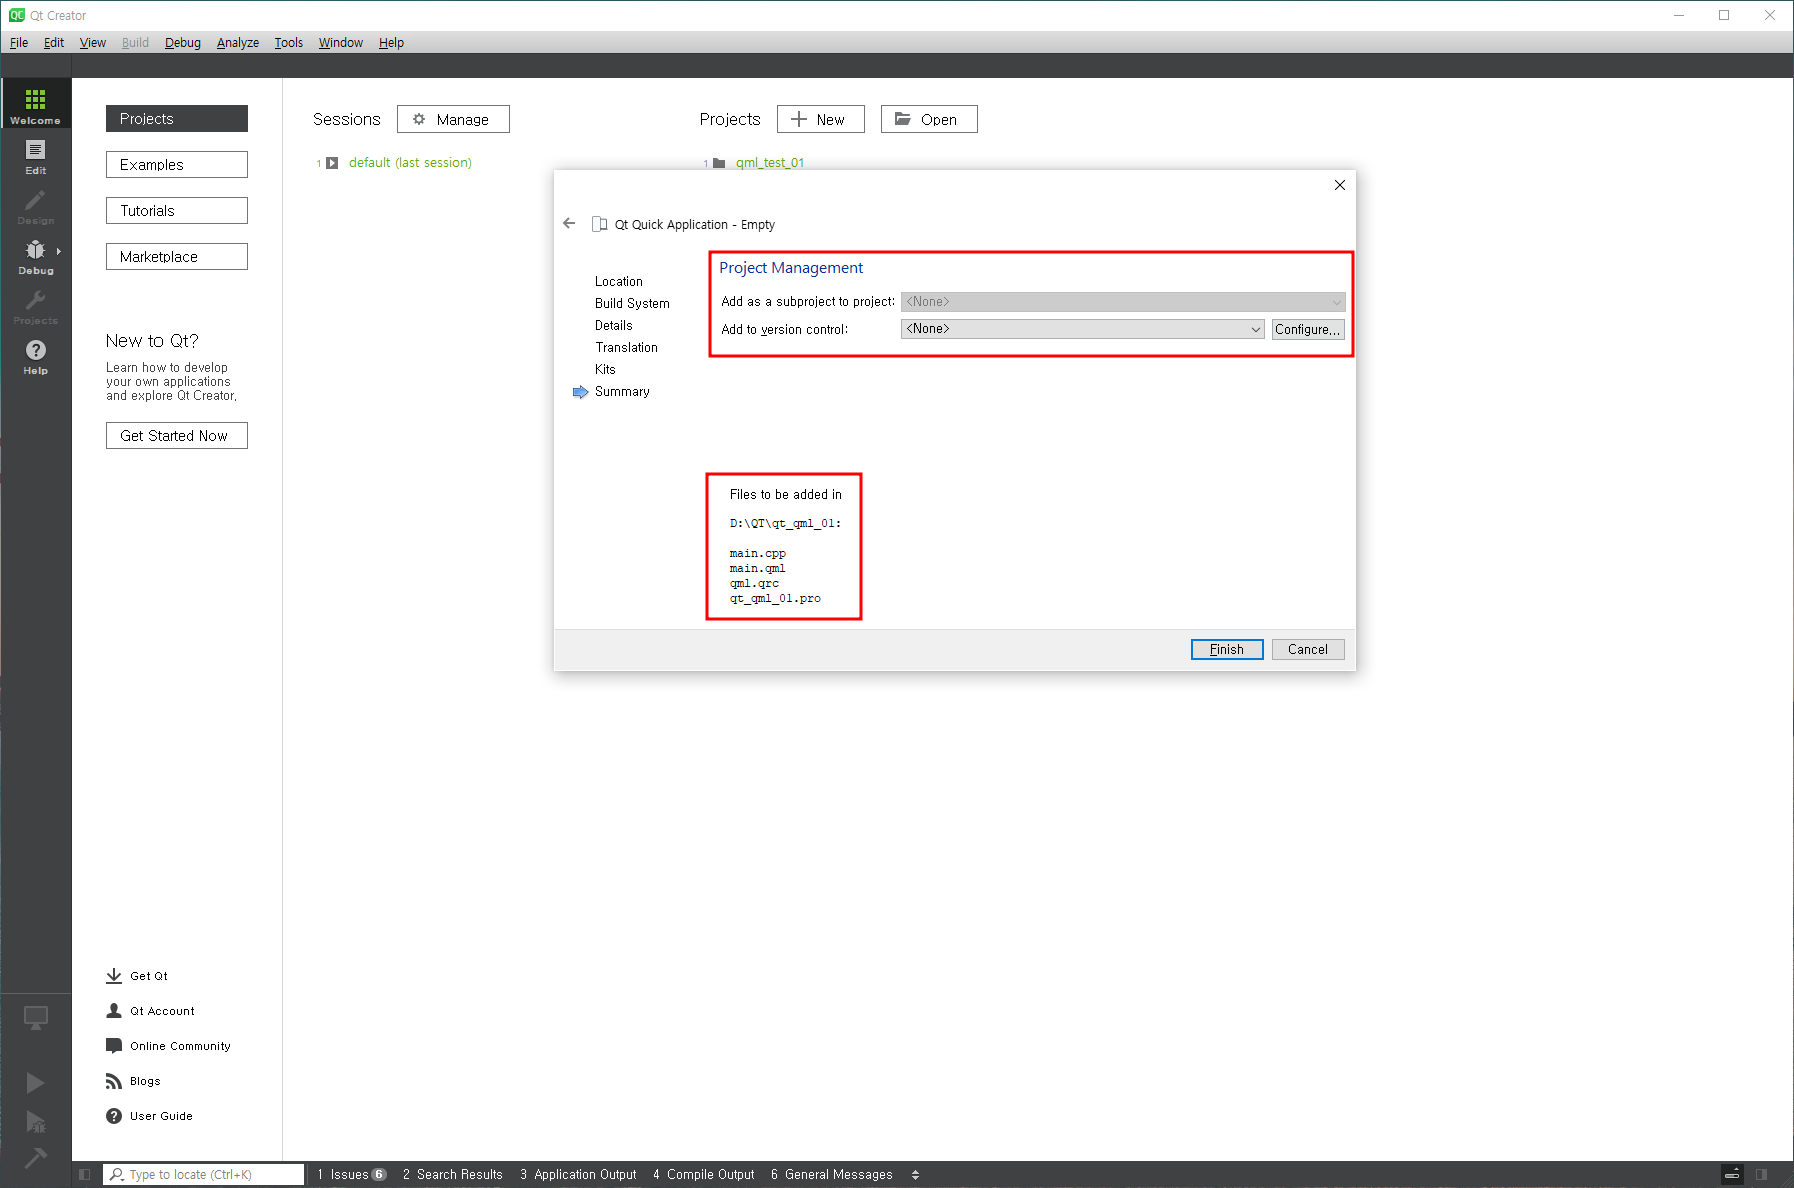
Task: Open the qml_test_01 recent project
Action: tap(770, 163)
